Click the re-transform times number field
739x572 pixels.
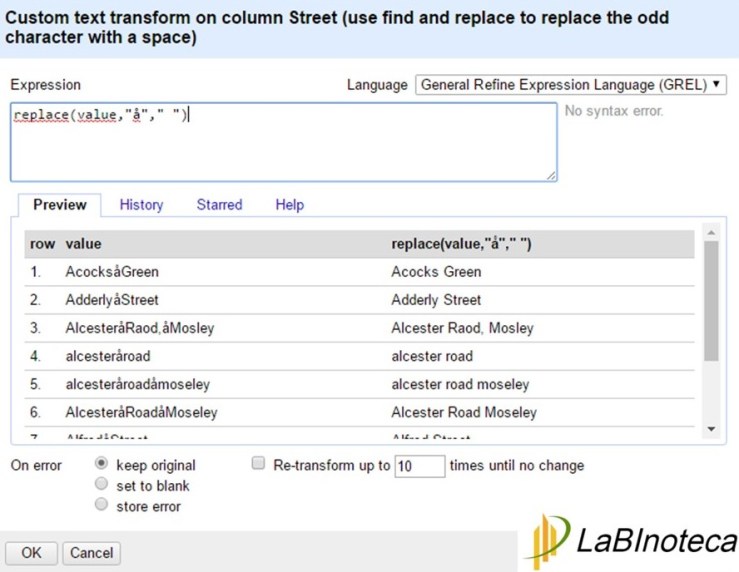[420, 466]
